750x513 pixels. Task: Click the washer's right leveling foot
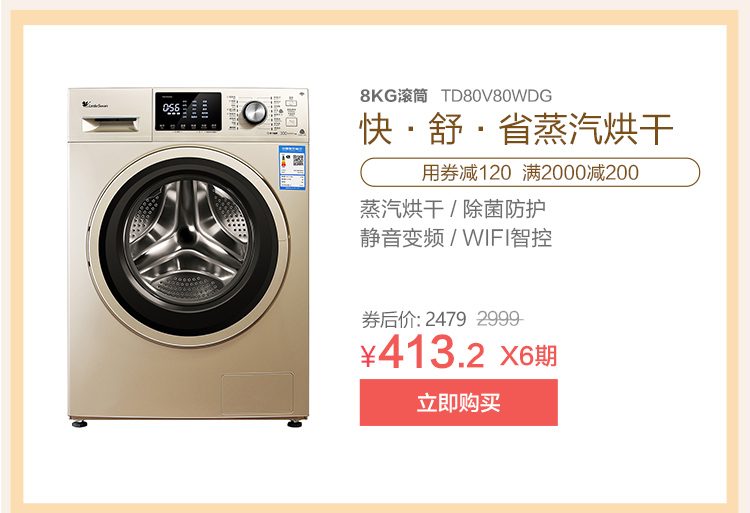(x=295, y=424)
